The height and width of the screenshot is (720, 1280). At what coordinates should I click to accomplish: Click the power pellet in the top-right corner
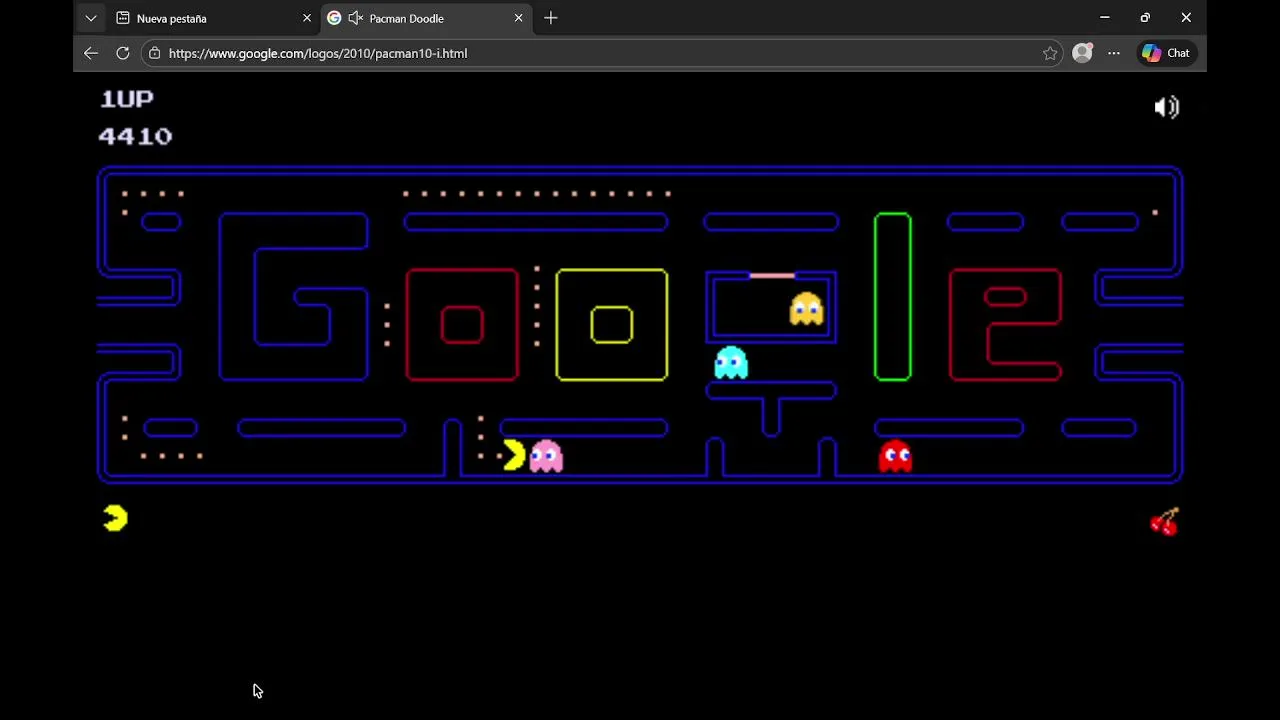(1155, 212)
